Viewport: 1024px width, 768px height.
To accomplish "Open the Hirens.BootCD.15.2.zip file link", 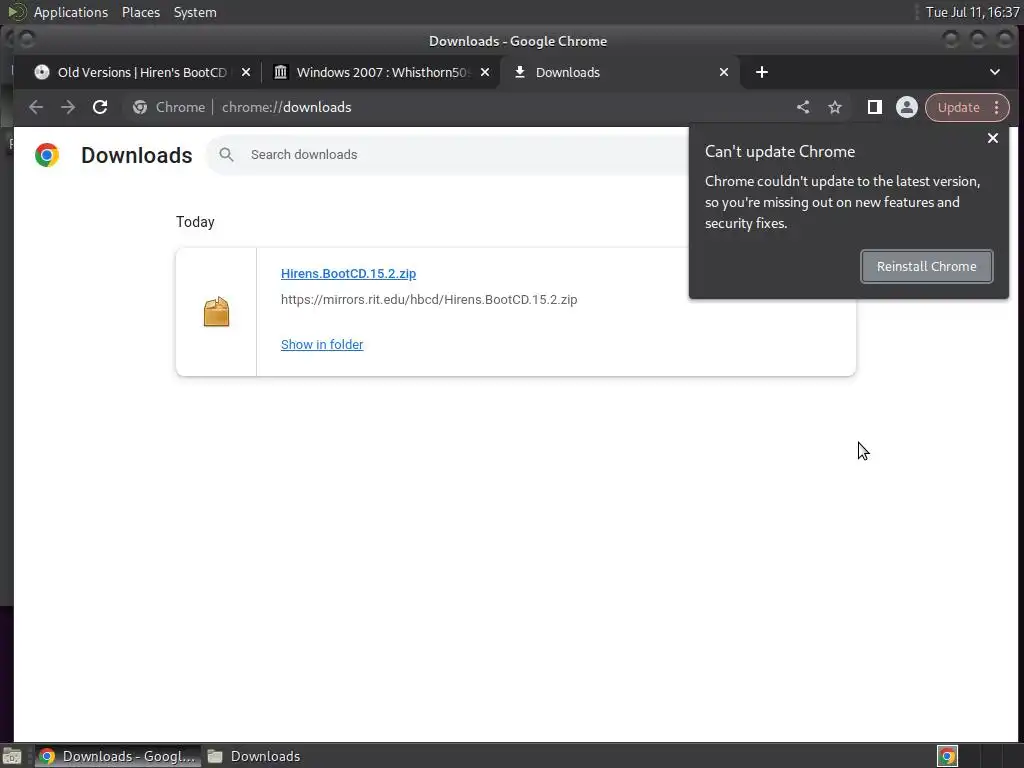I will (x=348, y=274).
